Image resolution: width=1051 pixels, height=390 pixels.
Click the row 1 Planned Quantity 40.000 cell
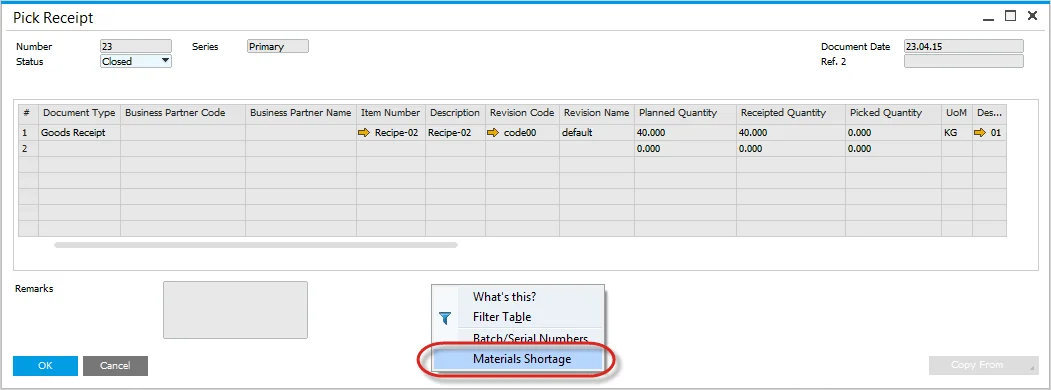click(685, 133)
